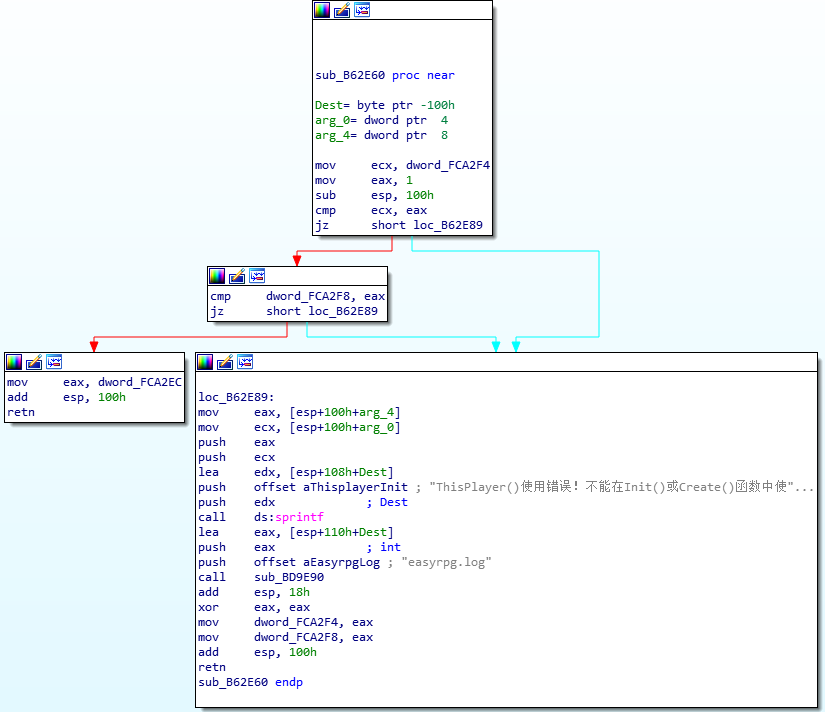This screenshot has width=825, height=712.
Task: Click loc_B62E89 target in top node's jz
Action: 448,225
